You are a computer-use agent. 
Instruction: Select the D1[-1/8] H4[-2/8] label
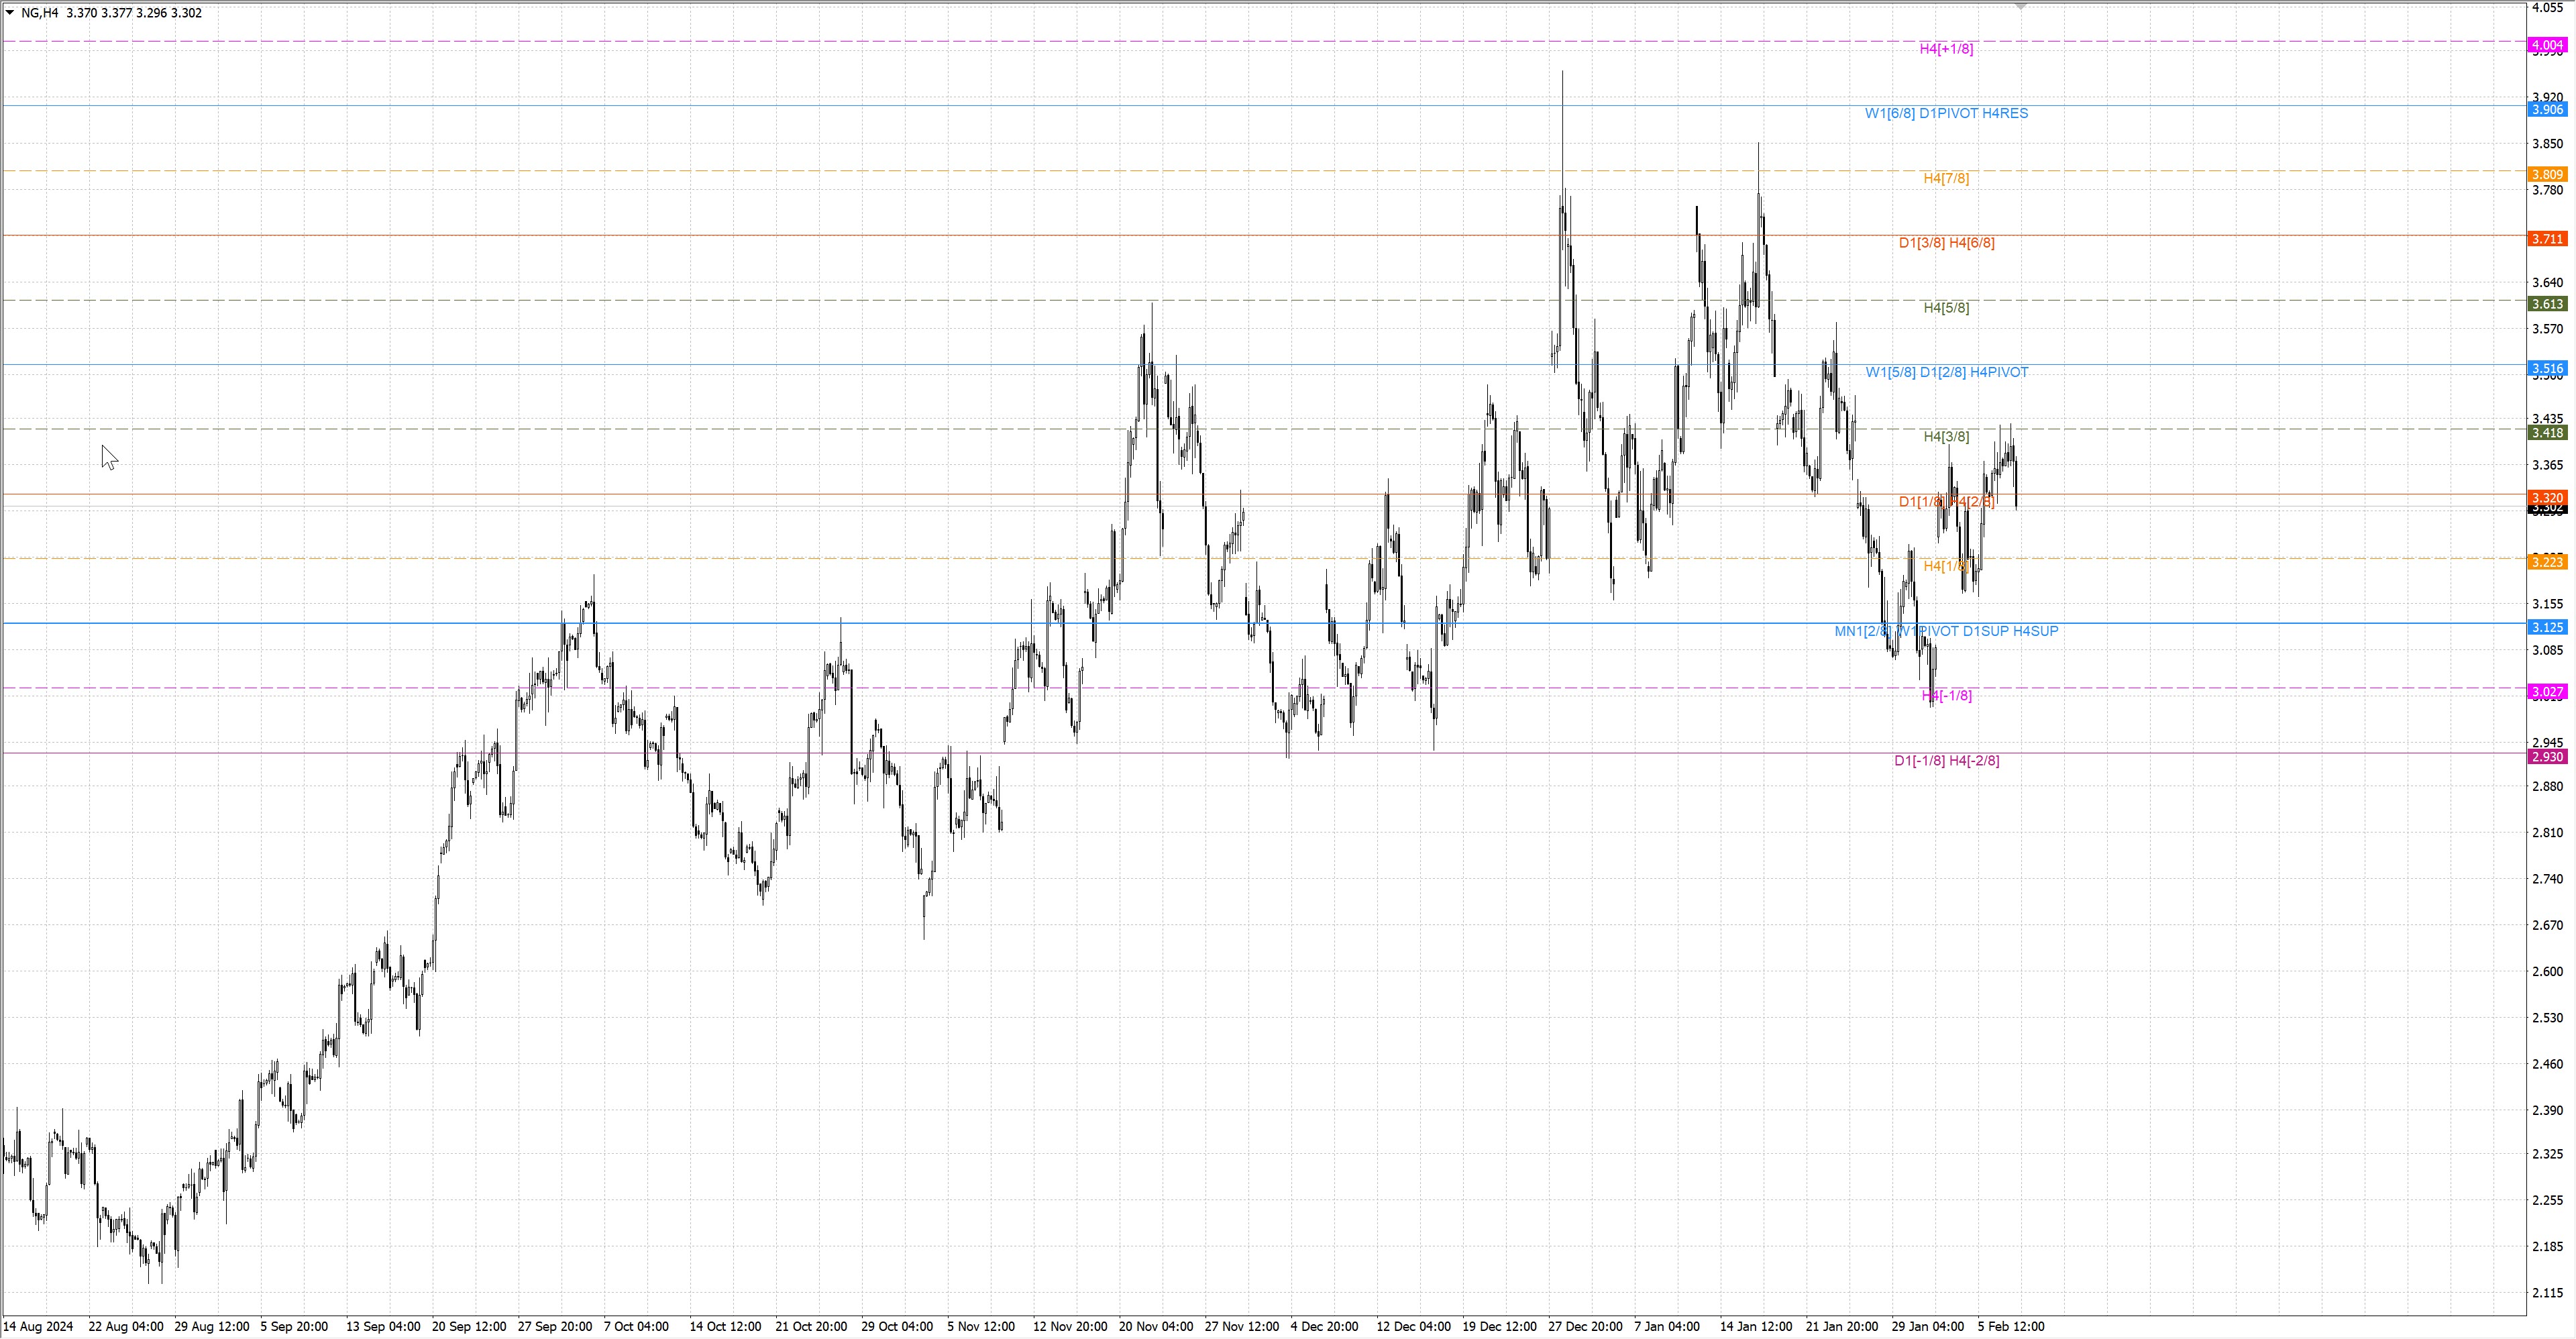(x=1946, y=761)
